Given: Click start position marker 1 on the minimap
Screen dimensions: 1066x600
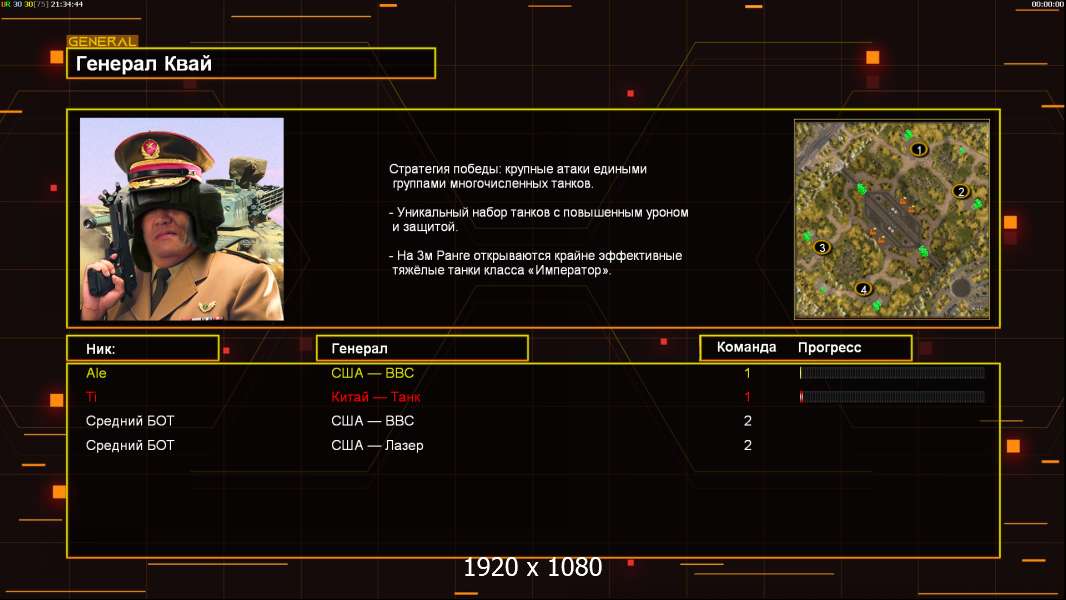Looking at the screenshot, I should [919, 149].
